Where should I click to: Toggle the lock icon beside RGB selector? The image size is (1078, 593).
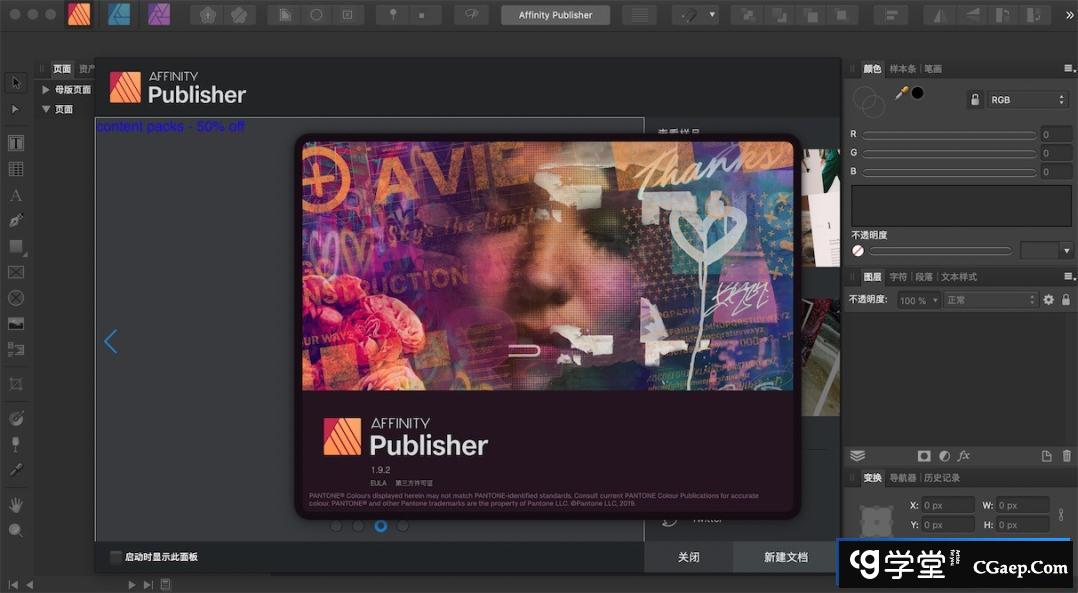point(974,100)
